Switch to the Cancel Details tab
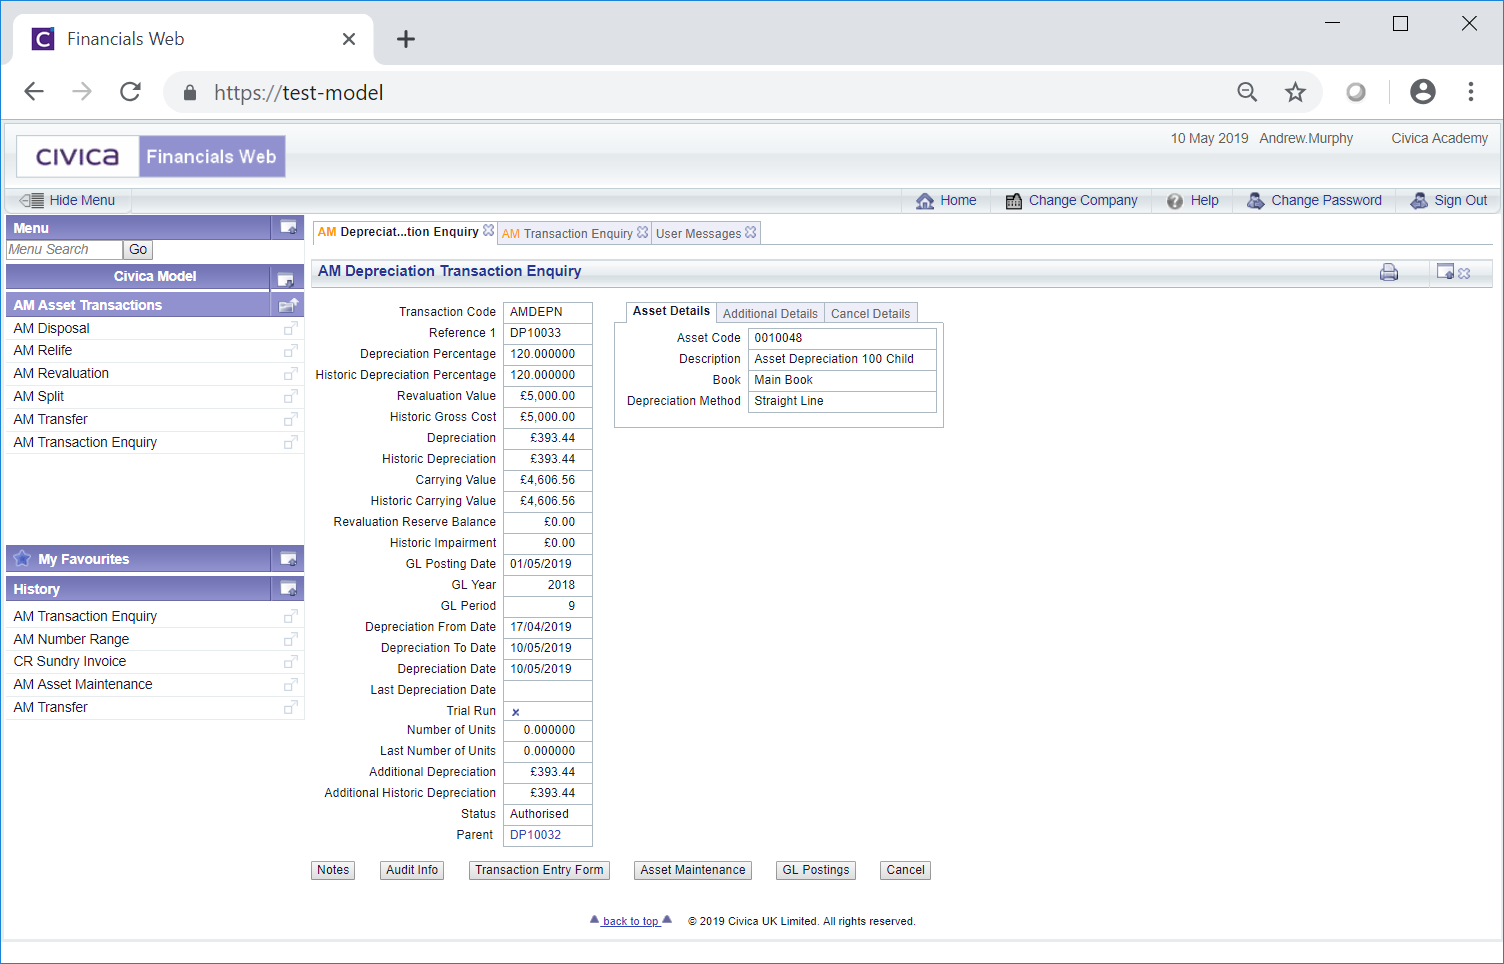Image resolution: width=1504 pixels, height=964 pixels. click(870, 313)
